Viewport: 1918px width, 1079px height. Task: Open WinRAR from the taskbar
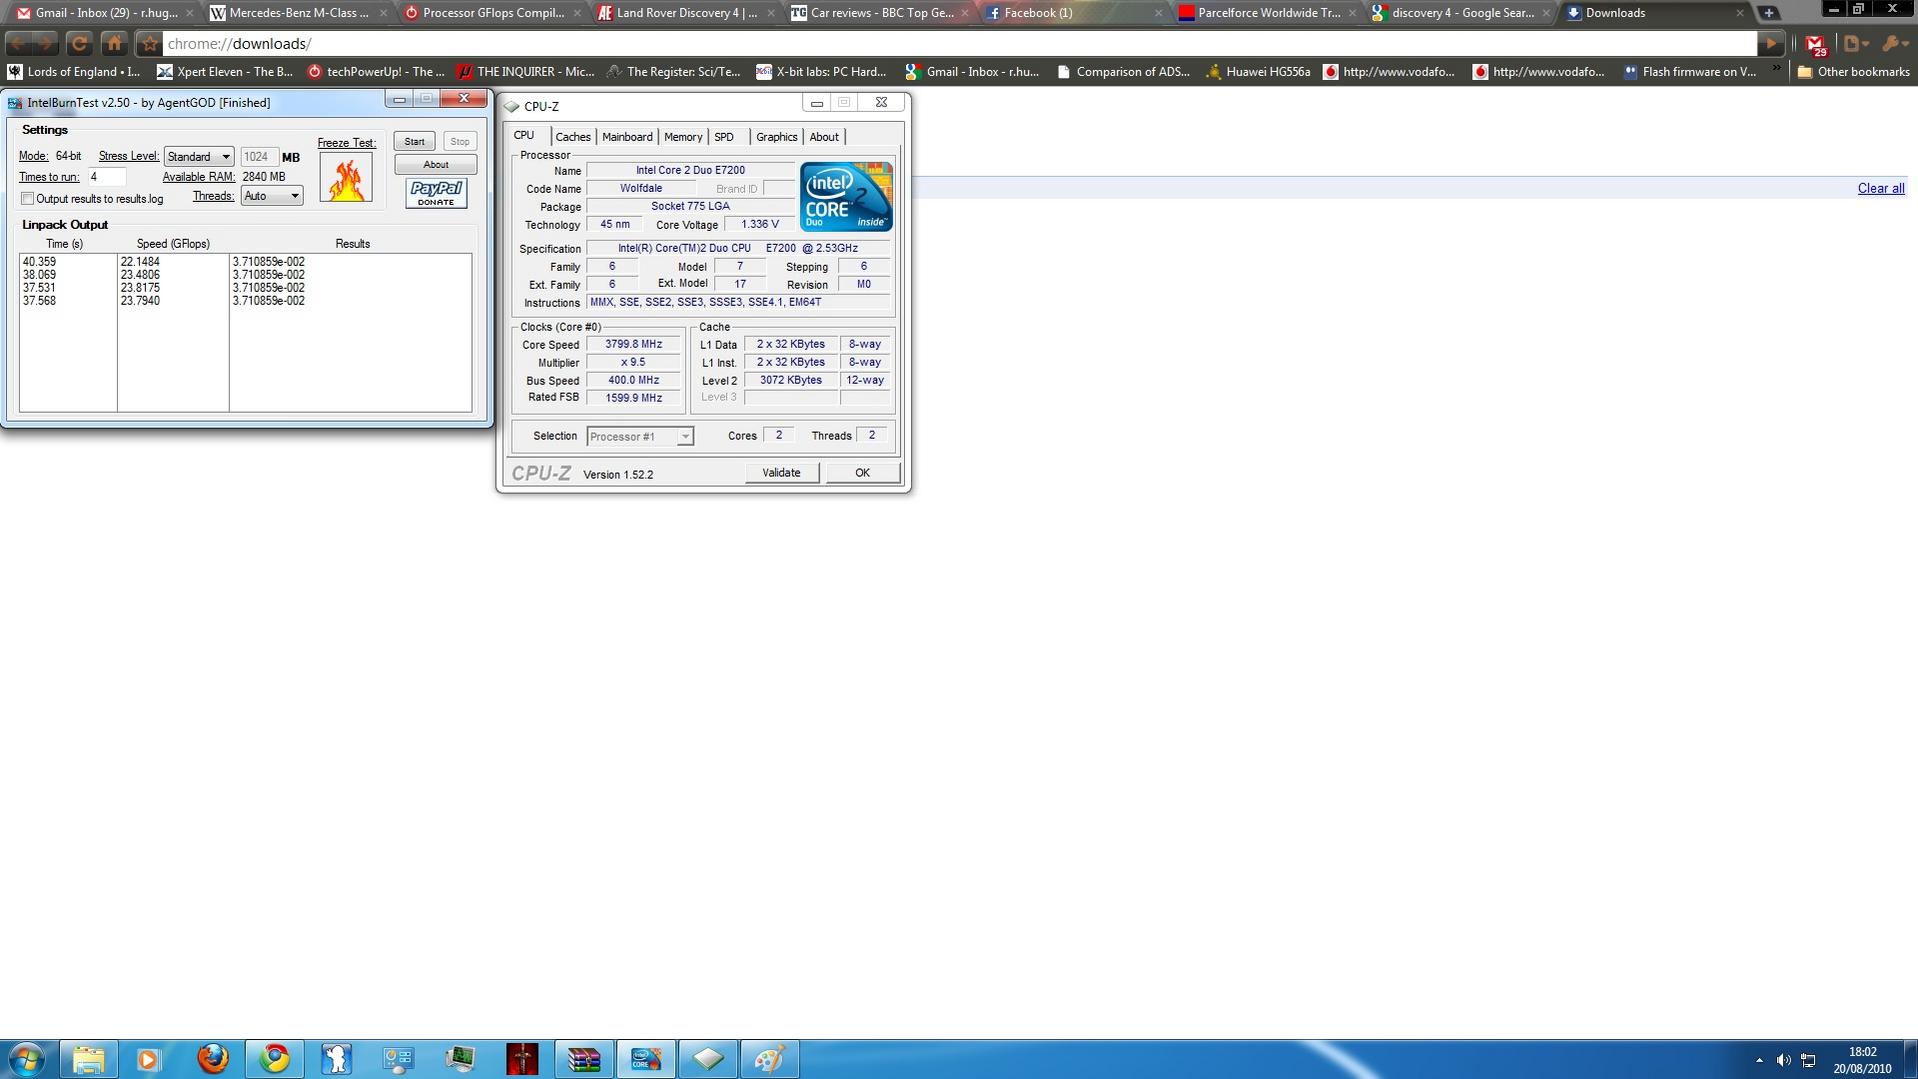[584, 1059]
